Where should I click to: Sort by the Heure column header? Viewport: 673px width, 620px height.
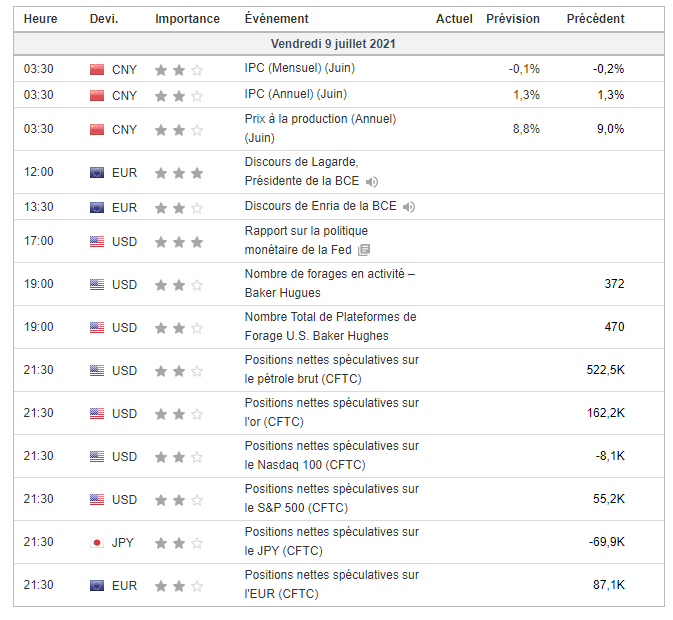(x=41, y=19)
